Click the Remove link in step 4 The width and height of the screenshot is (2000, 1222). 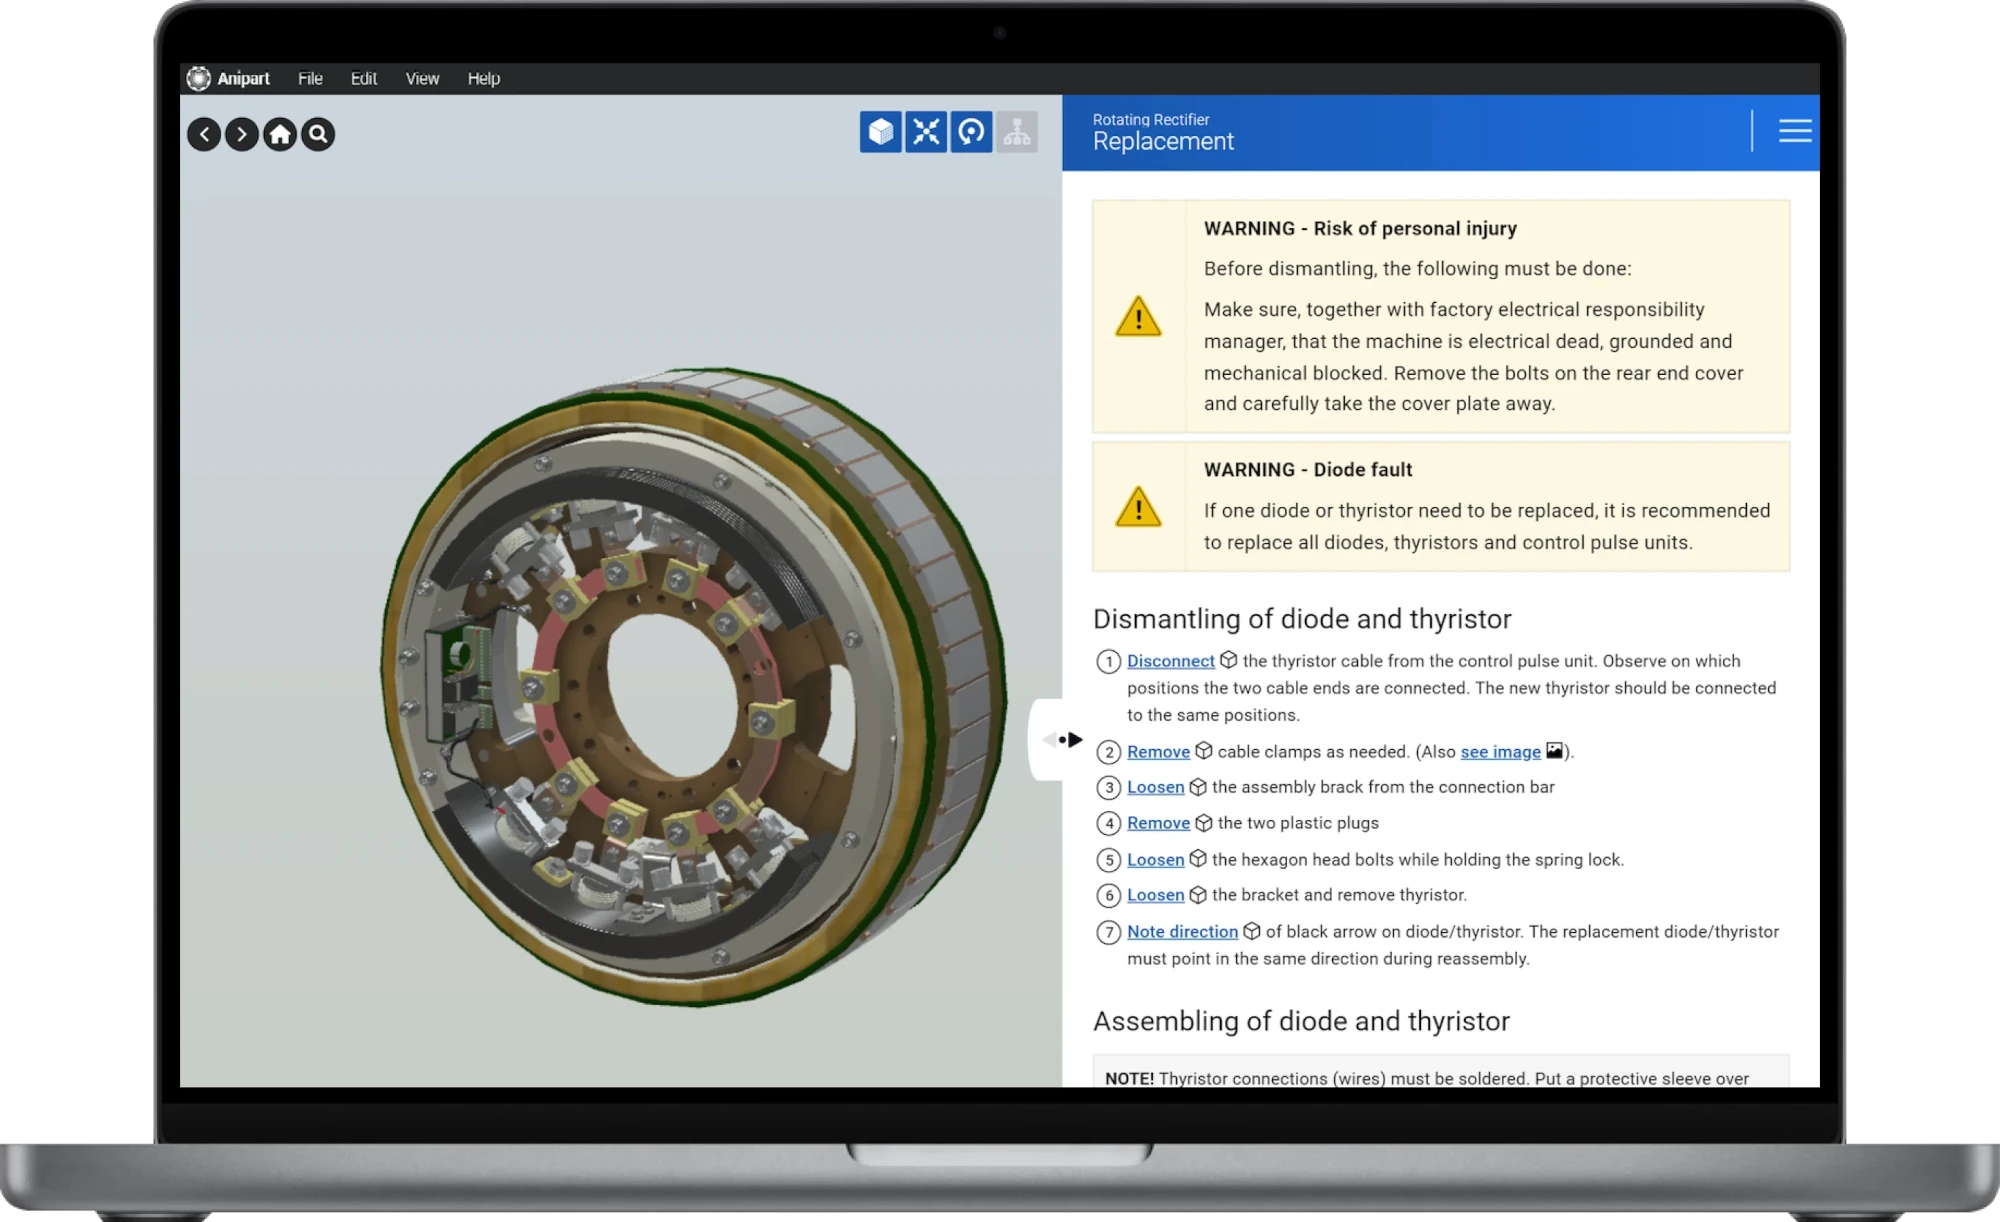point(1158,824)
